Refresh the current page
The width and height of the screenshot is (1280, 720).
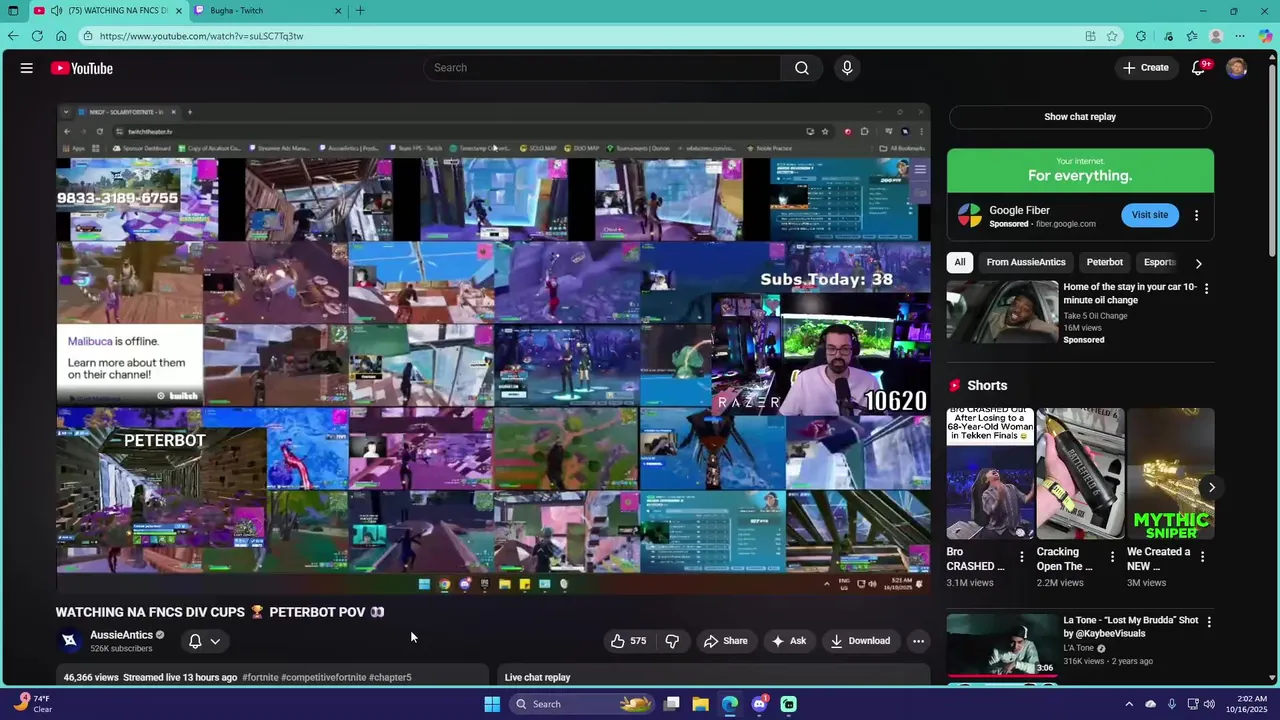point(37,36)
